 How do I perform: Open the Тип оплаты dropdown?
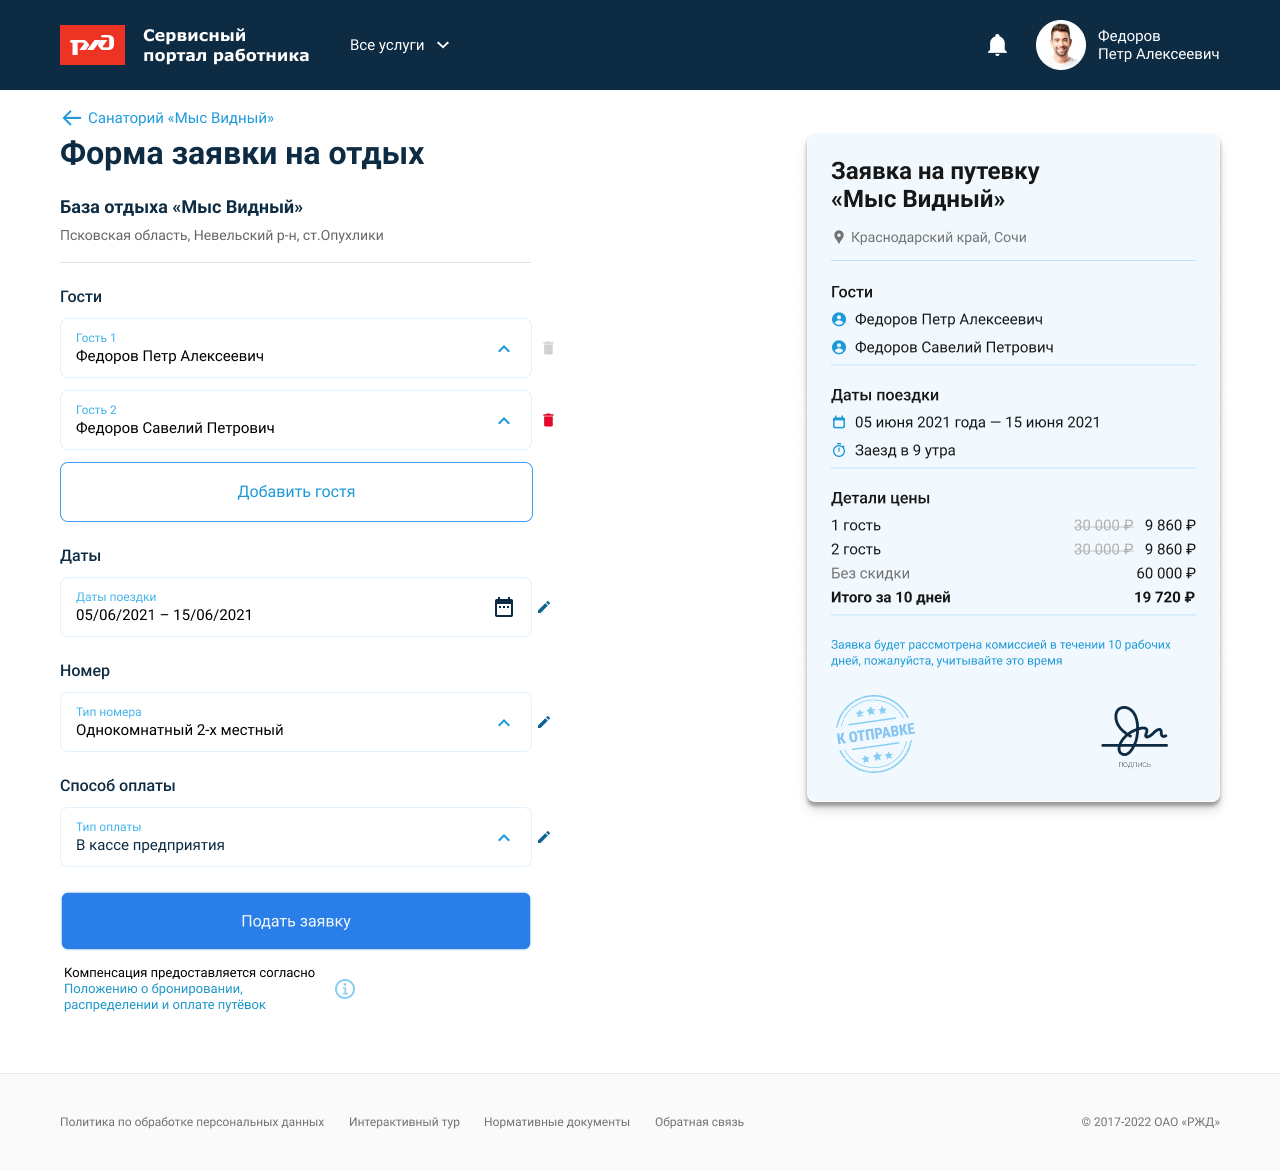[x=504, y=838]
